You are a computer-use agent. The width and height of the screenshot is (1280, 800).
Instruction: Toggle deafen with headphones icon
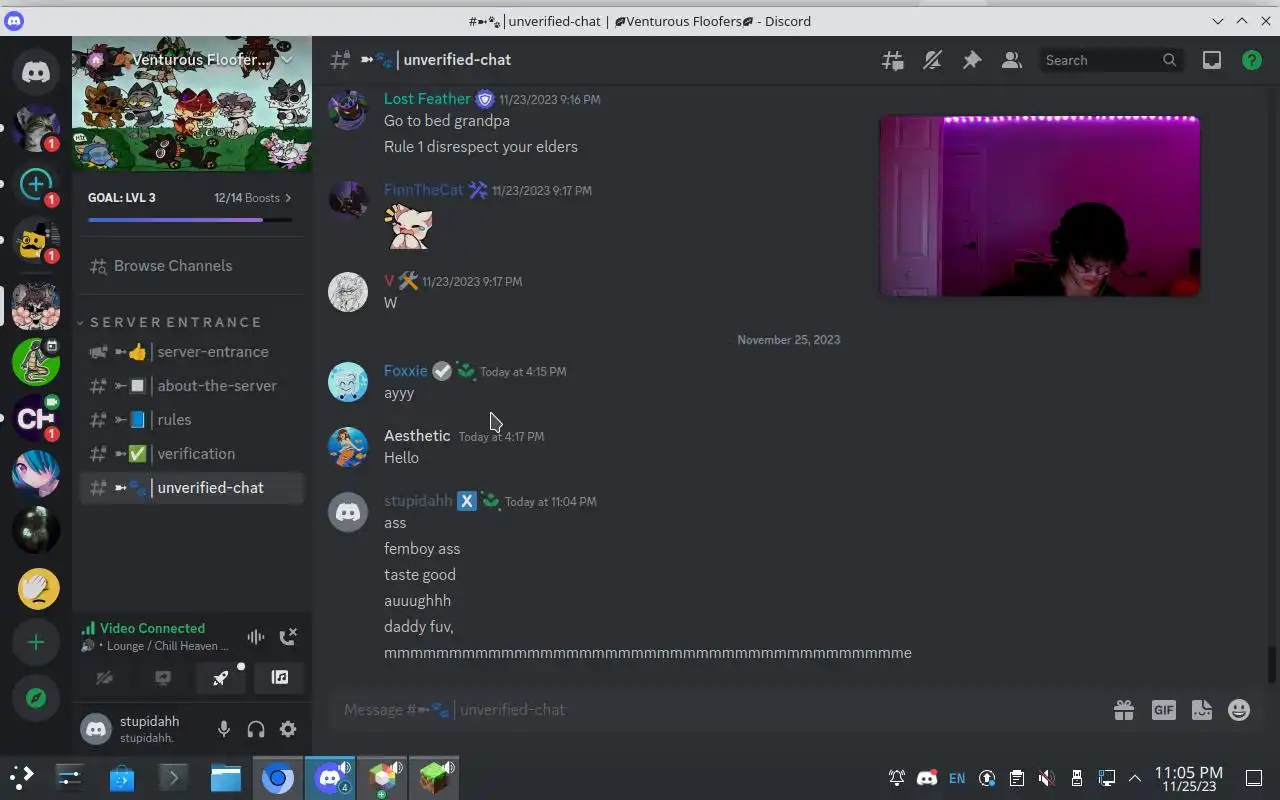(x=256, y=729)
